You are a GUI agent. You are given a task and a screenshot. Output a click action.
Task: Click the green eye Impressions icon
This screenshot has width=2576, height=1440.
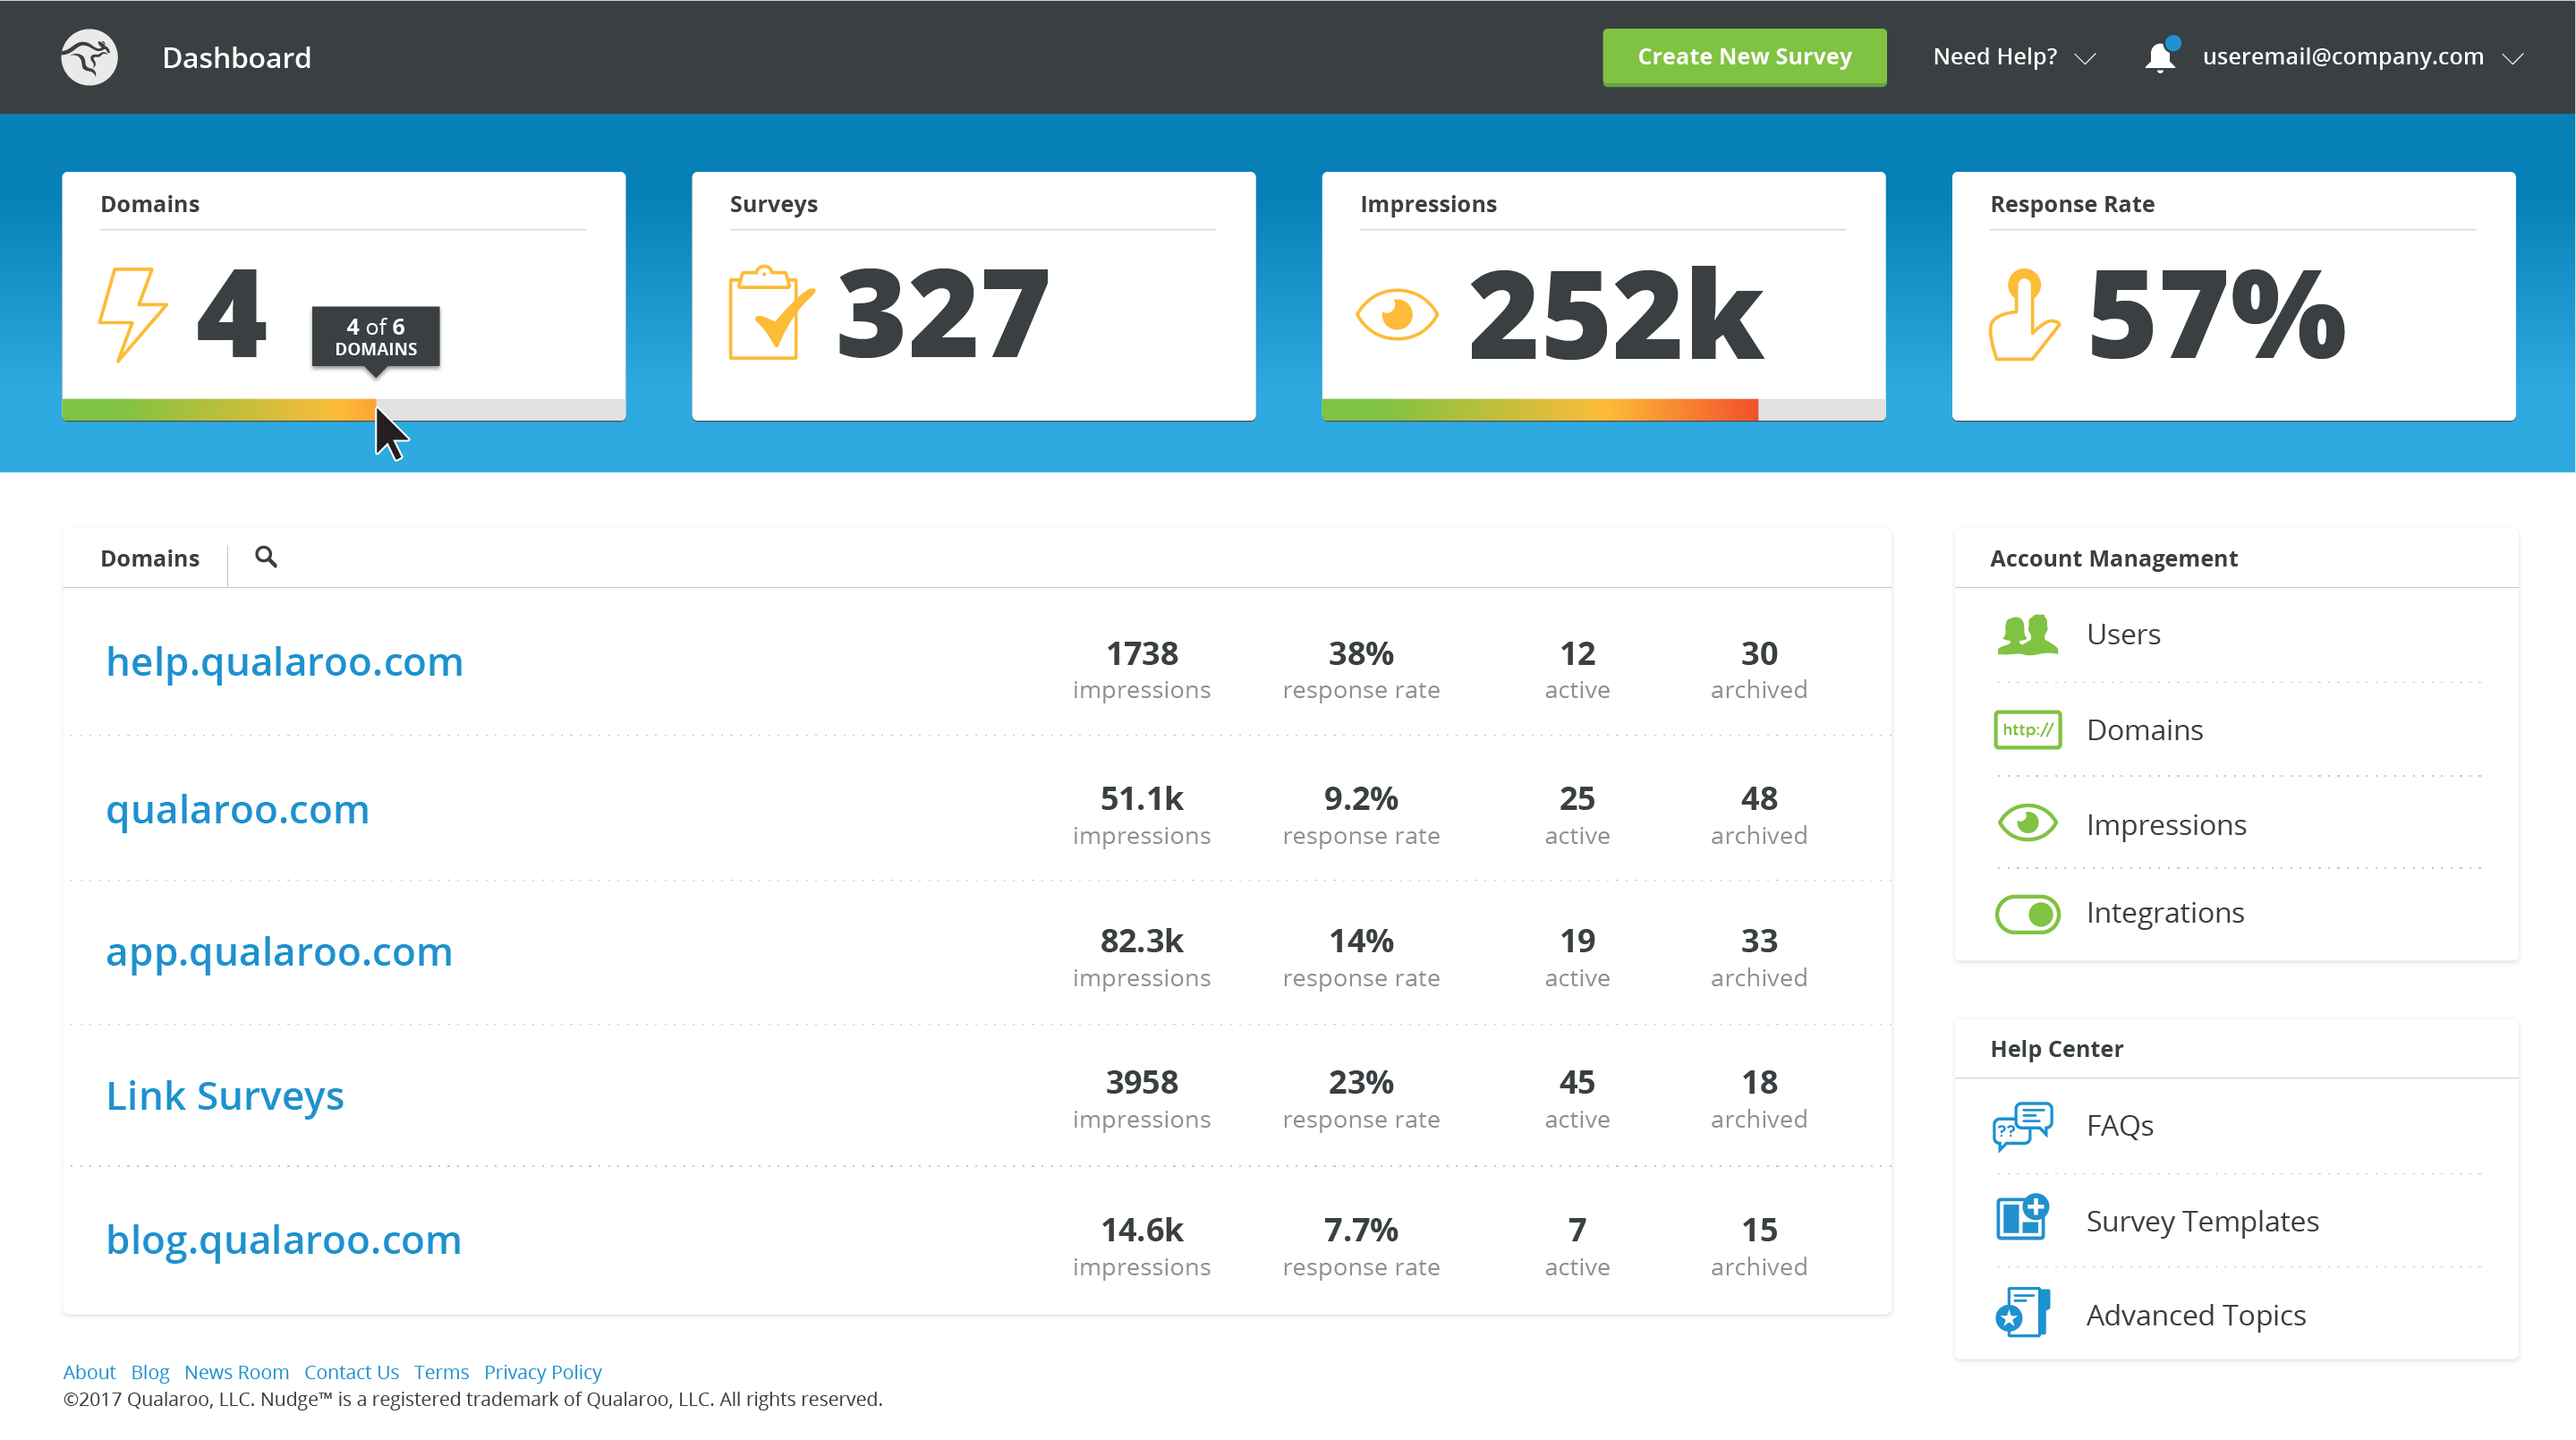(2027, 823)
